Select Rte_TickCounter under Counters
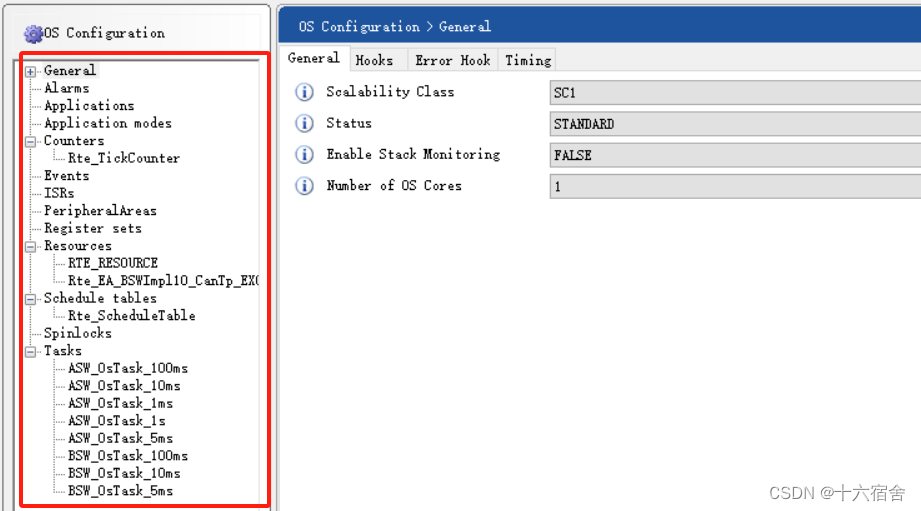921x511 pixels. coord(124,158)
